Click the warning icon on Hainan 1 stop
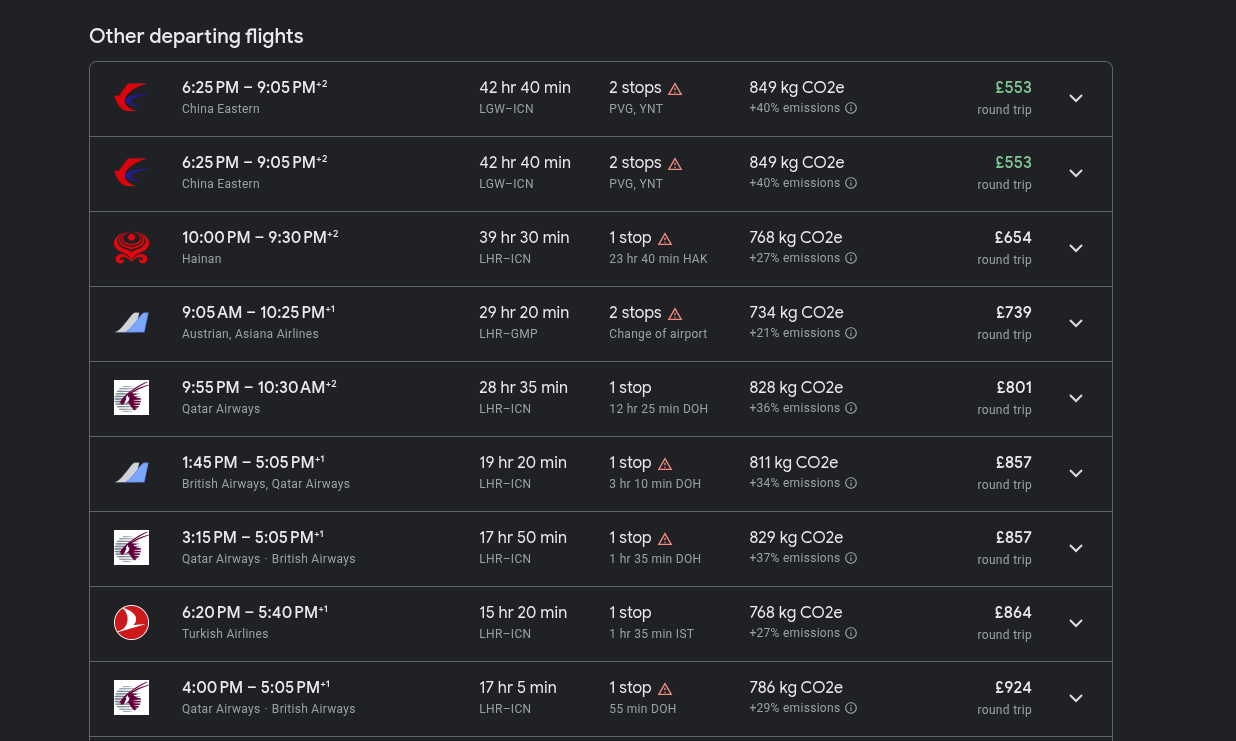The height and width of the screenshot is (741, 1236). pyautogui.click(x=665, y=239)
